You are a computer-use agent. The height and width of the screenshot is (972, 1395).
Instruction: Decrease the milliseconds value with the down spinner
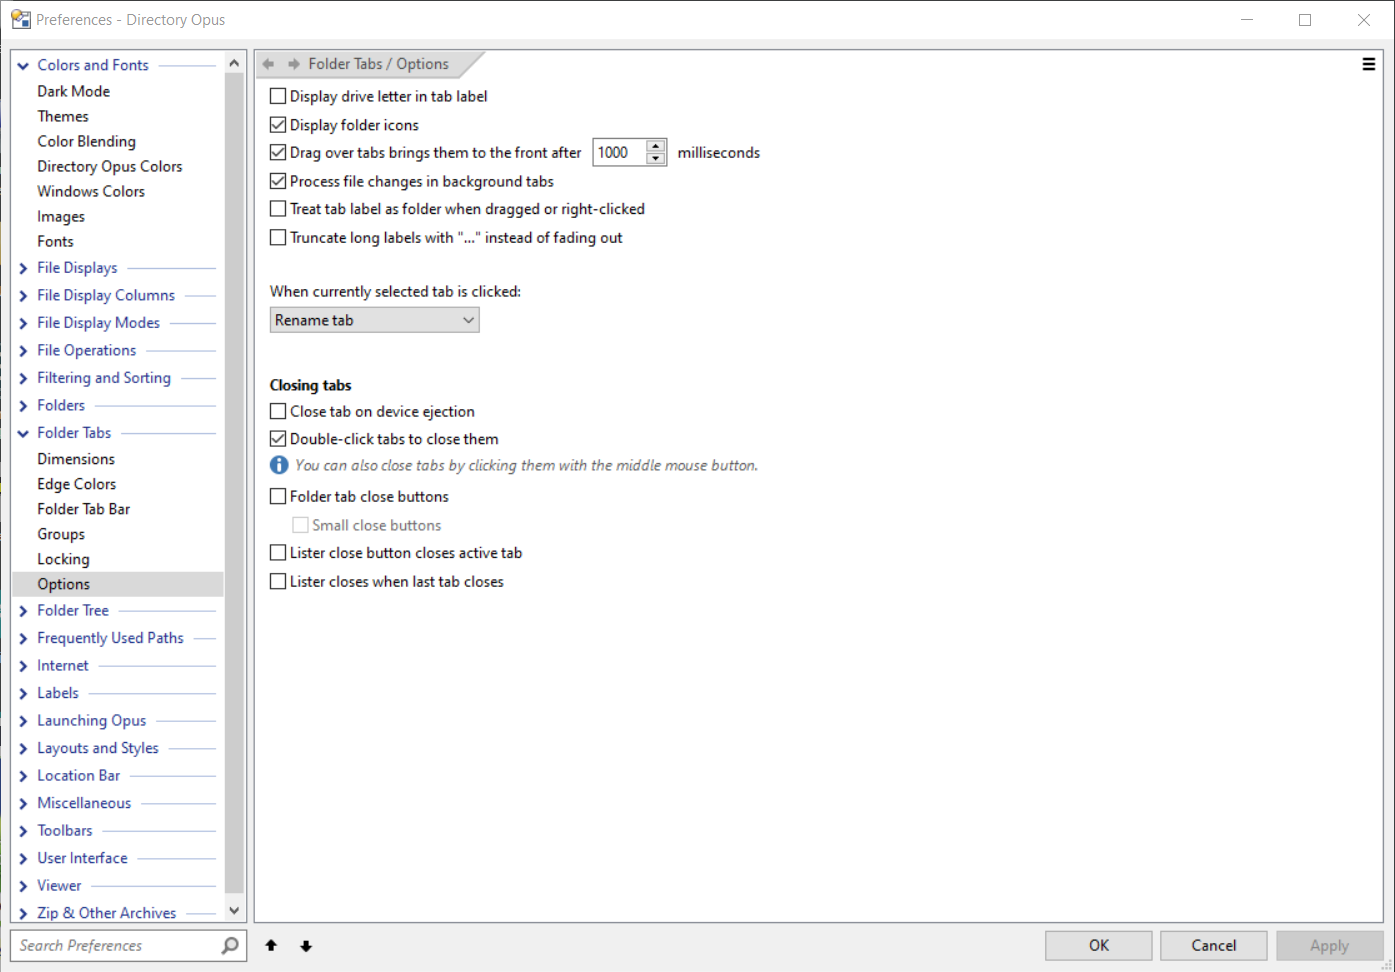point(656,159)
